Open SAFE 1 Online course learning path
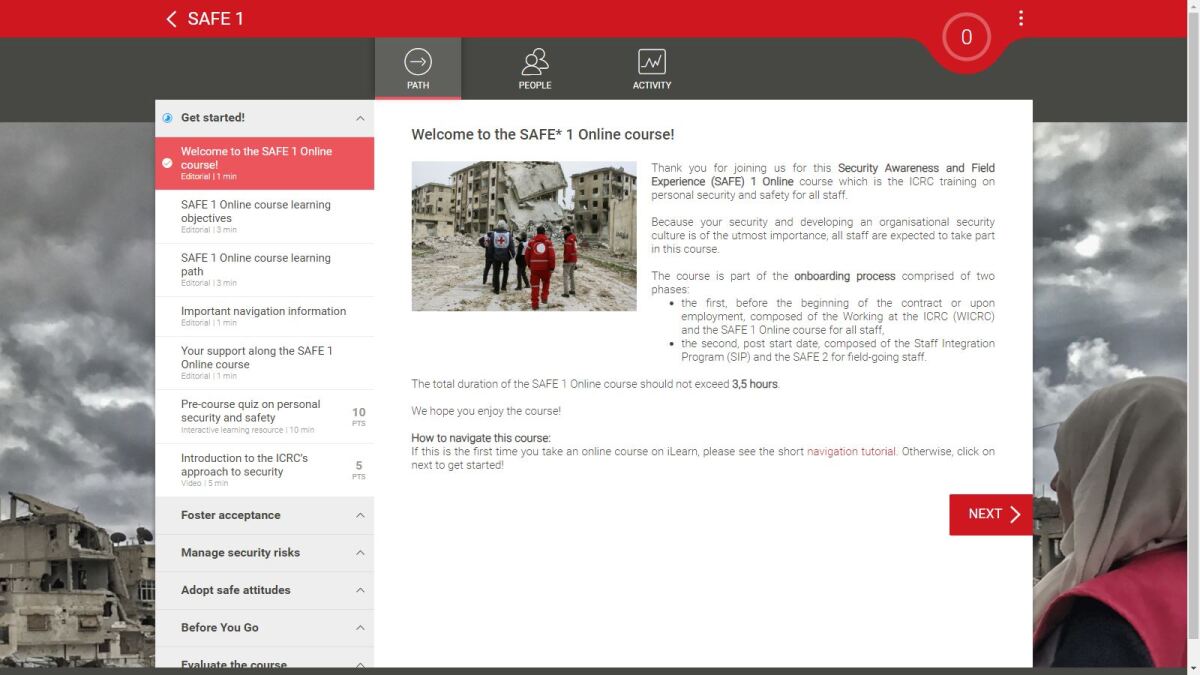The image size is (1200, 675). [x=265, y=270]
